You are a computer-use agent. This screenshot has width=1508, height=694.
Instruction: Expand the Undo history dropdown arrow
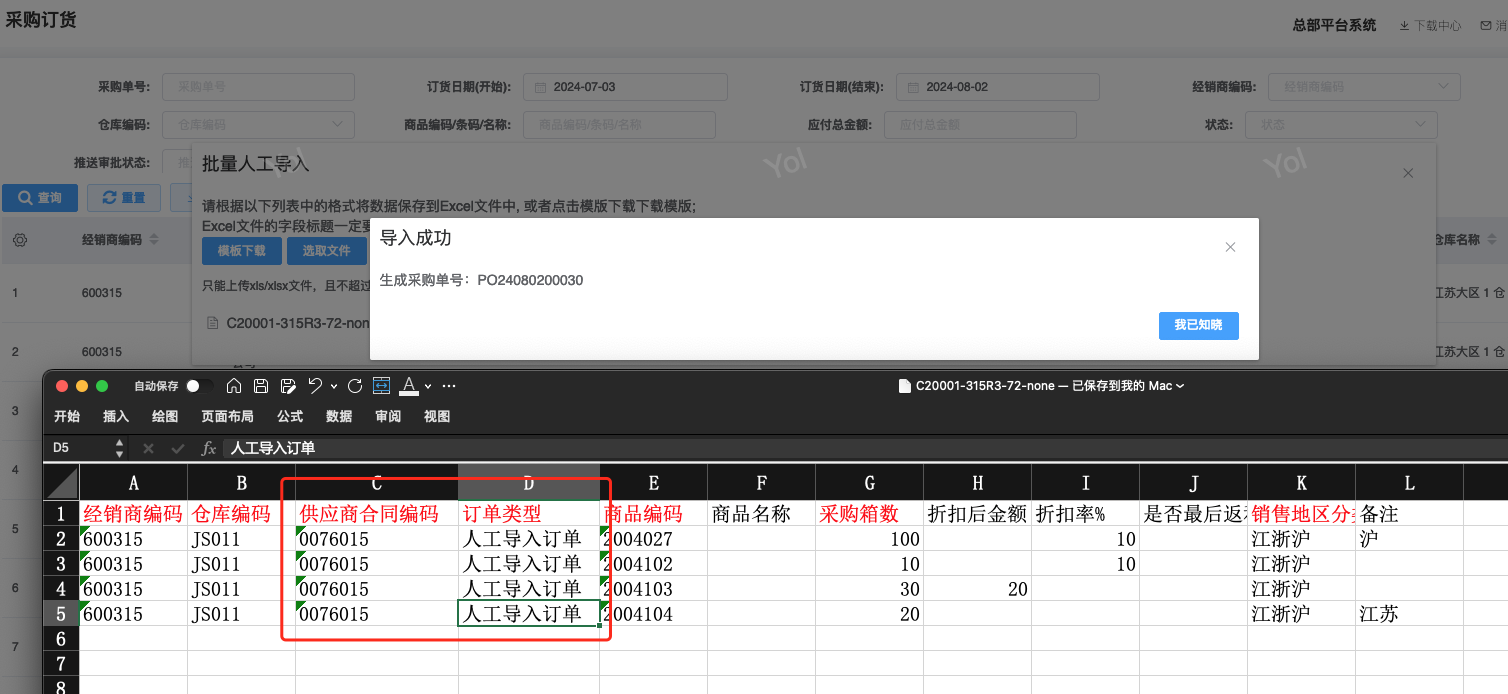coord(332,387)
